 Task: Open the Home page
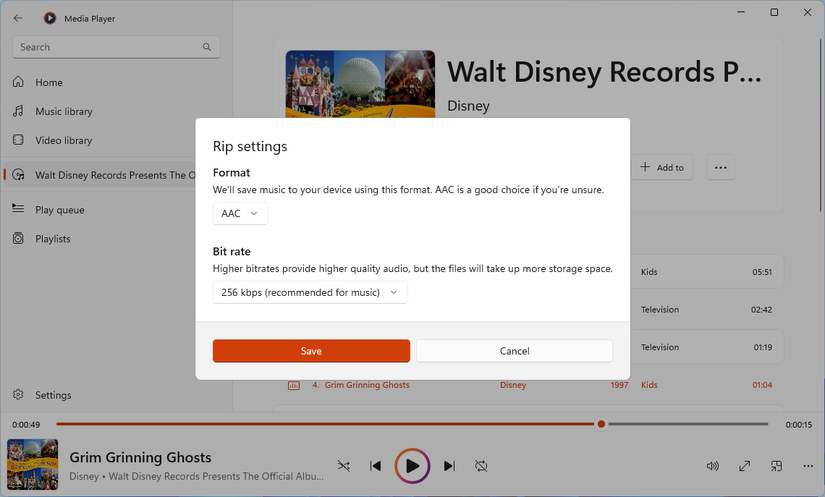coord(49,83)
